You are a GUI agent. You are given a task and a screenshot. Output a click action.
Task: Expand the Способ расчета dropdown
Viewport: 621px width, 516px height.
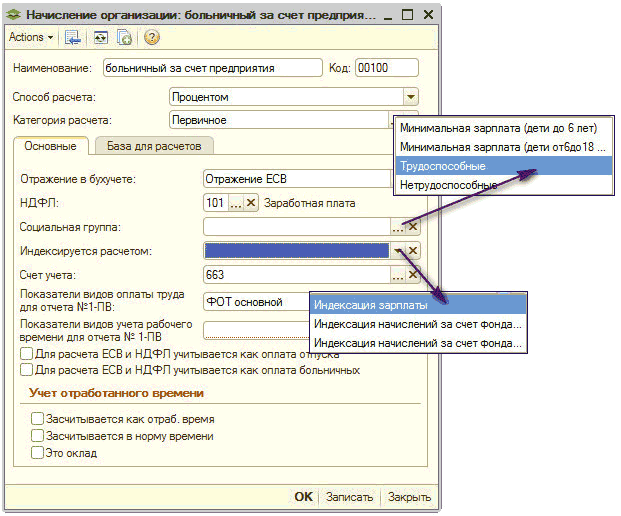click(410, 97)
